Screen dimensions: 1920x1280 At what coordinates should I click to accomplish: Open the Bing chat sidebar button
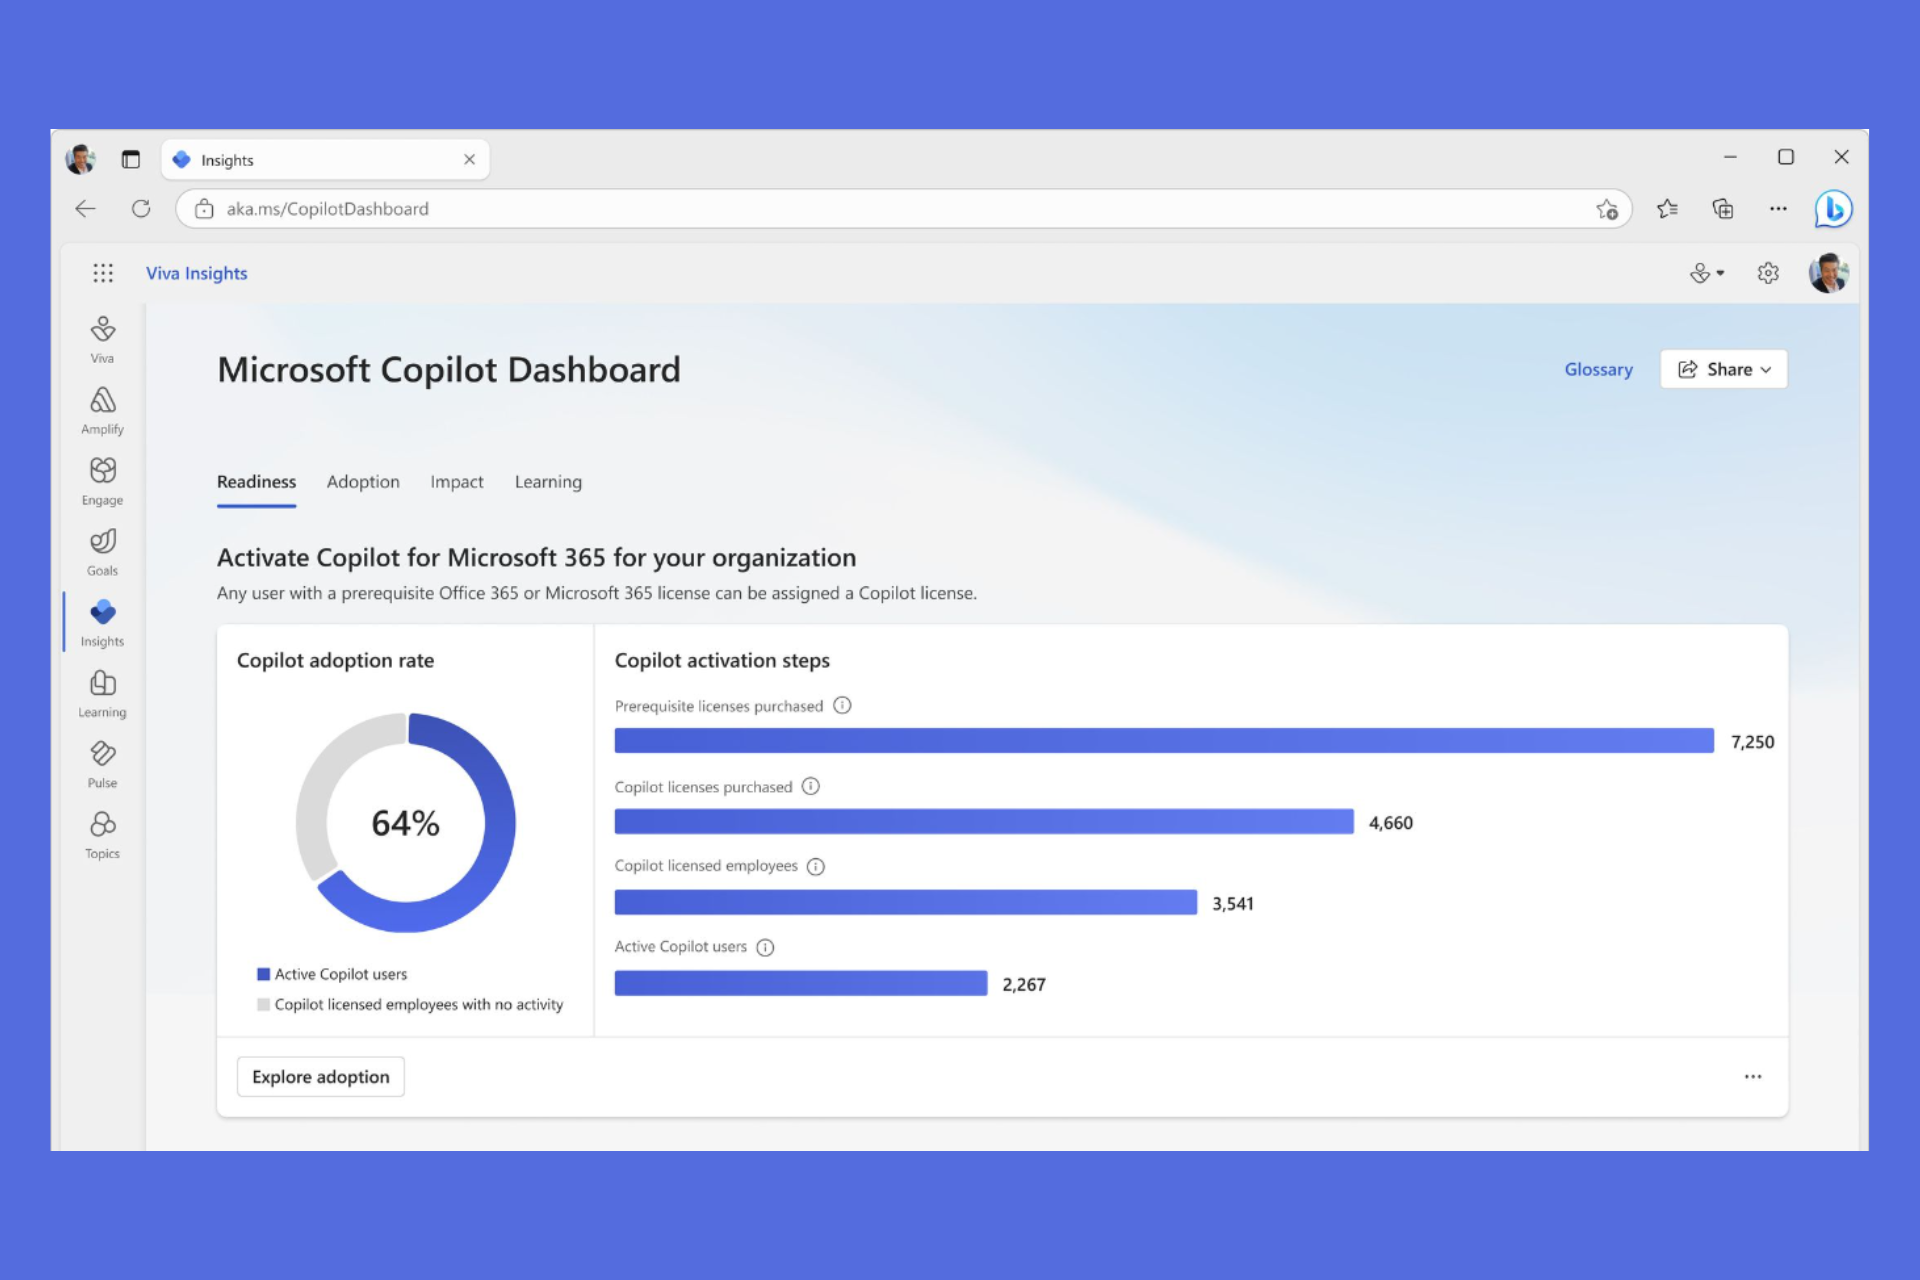(x=1833, y=209)
